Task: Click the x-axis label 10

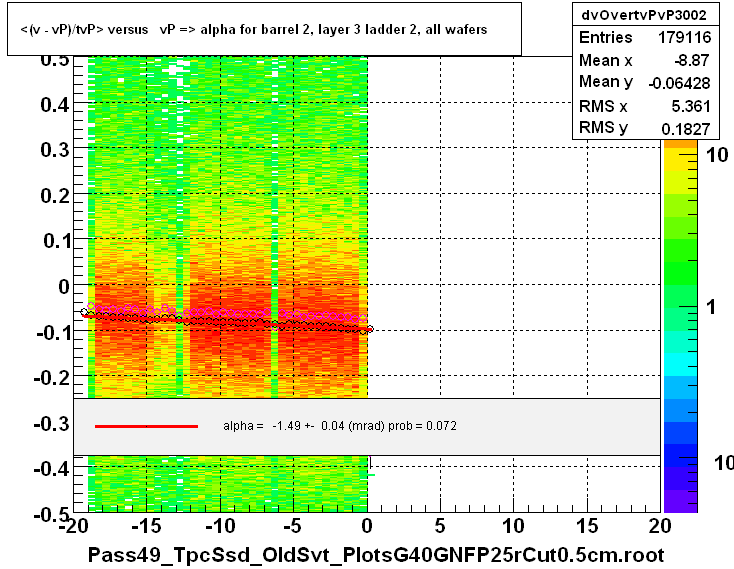Action: (514, 527)
